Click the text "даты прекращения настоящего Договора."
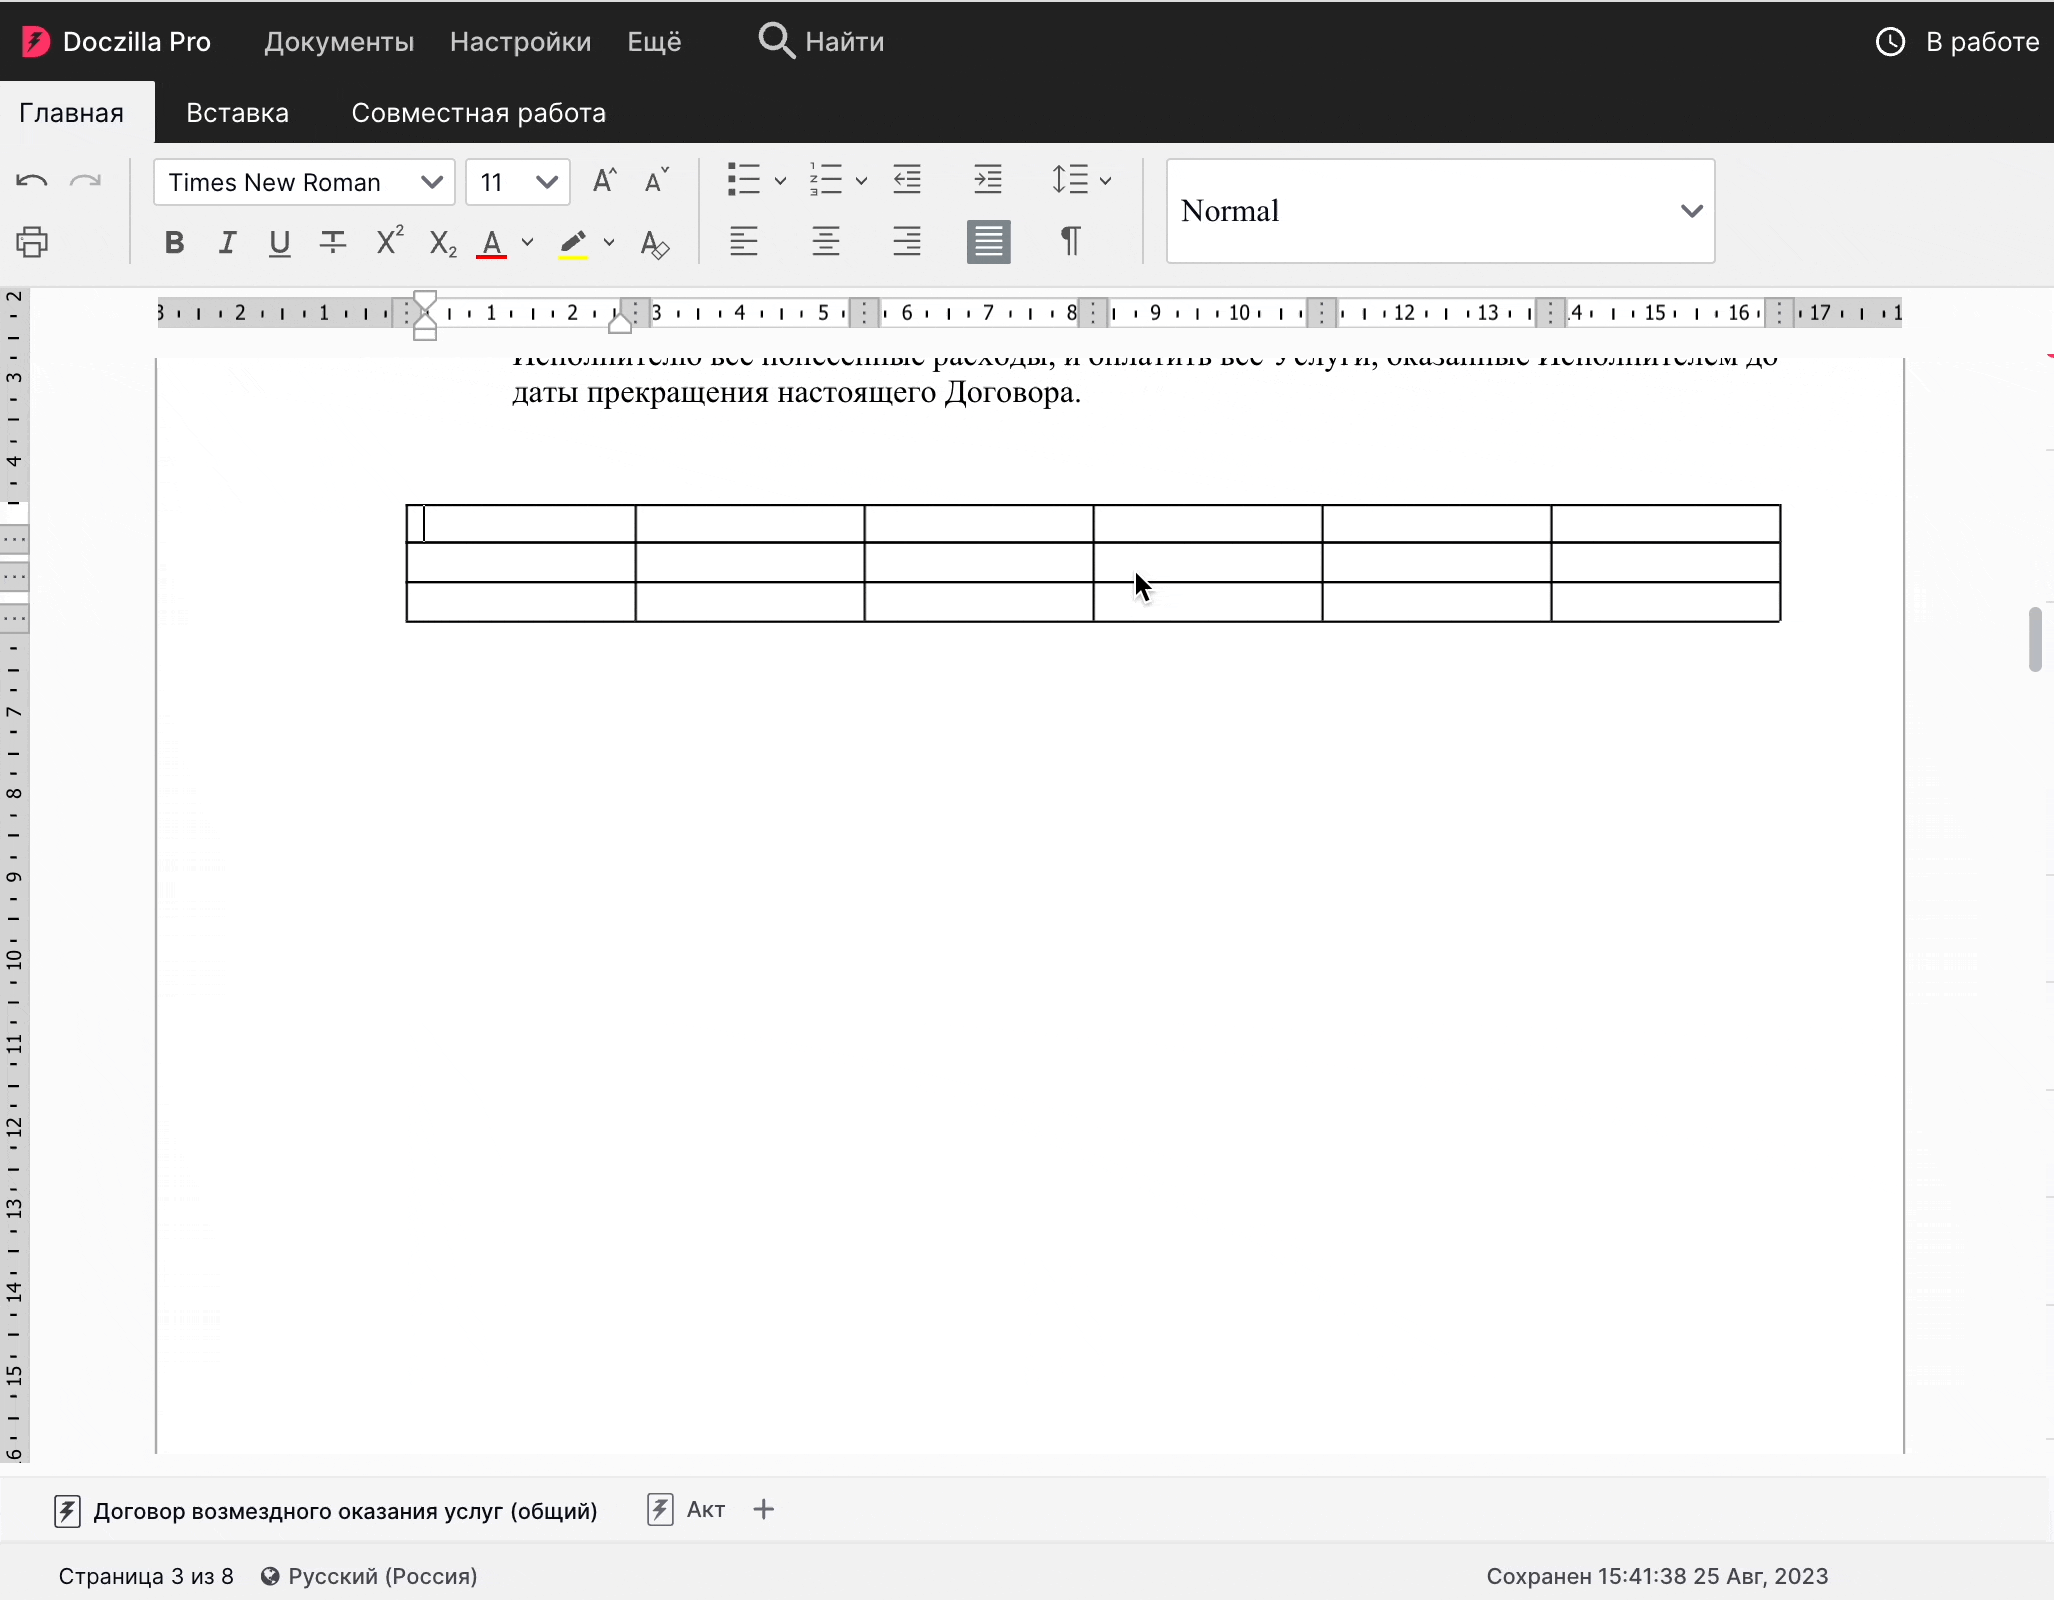 [x=796, y=392]
